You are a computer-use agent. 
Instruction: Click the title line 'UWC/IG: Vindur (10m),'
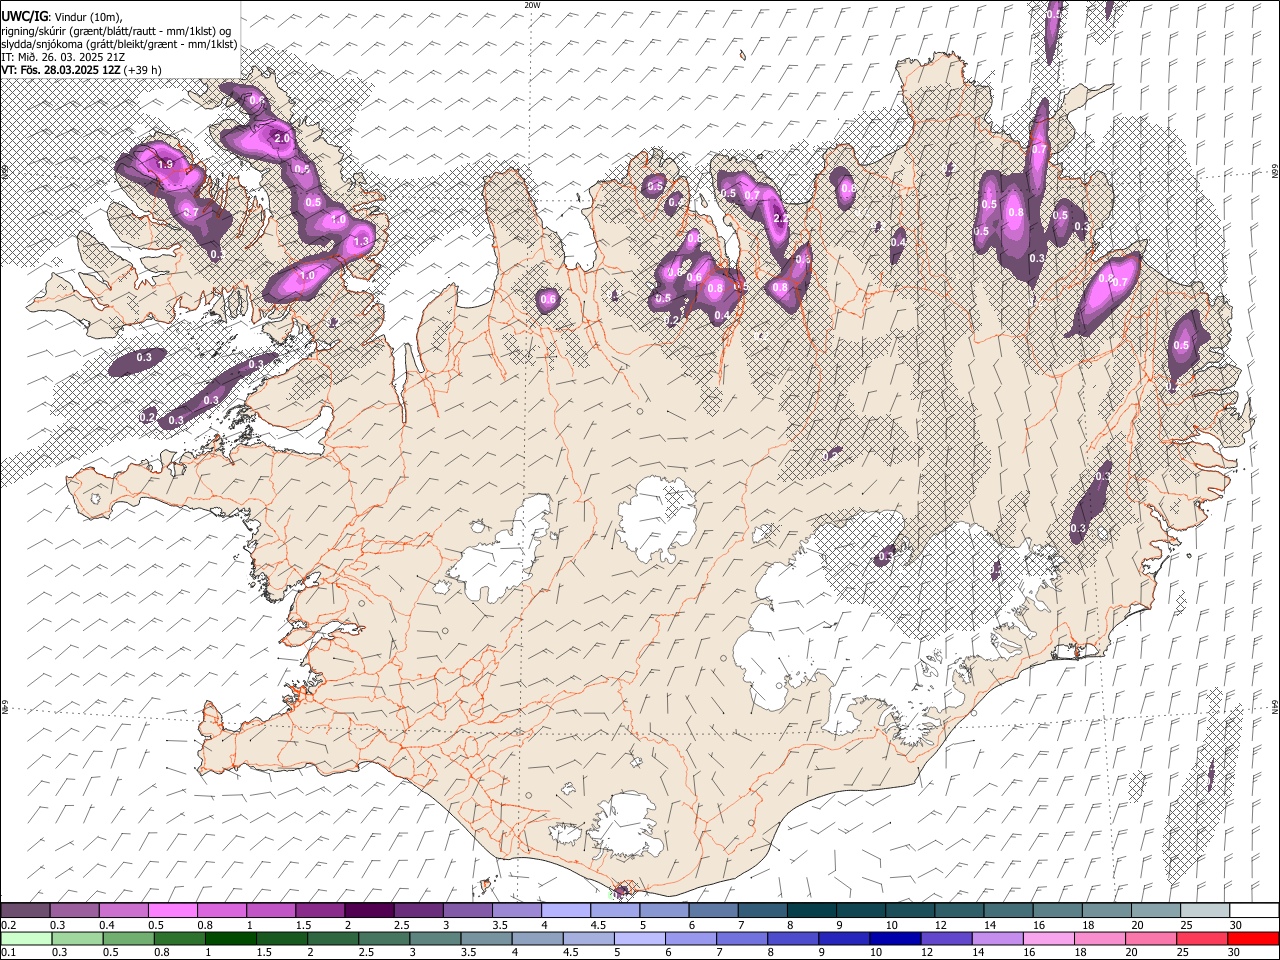click(62, 18)
